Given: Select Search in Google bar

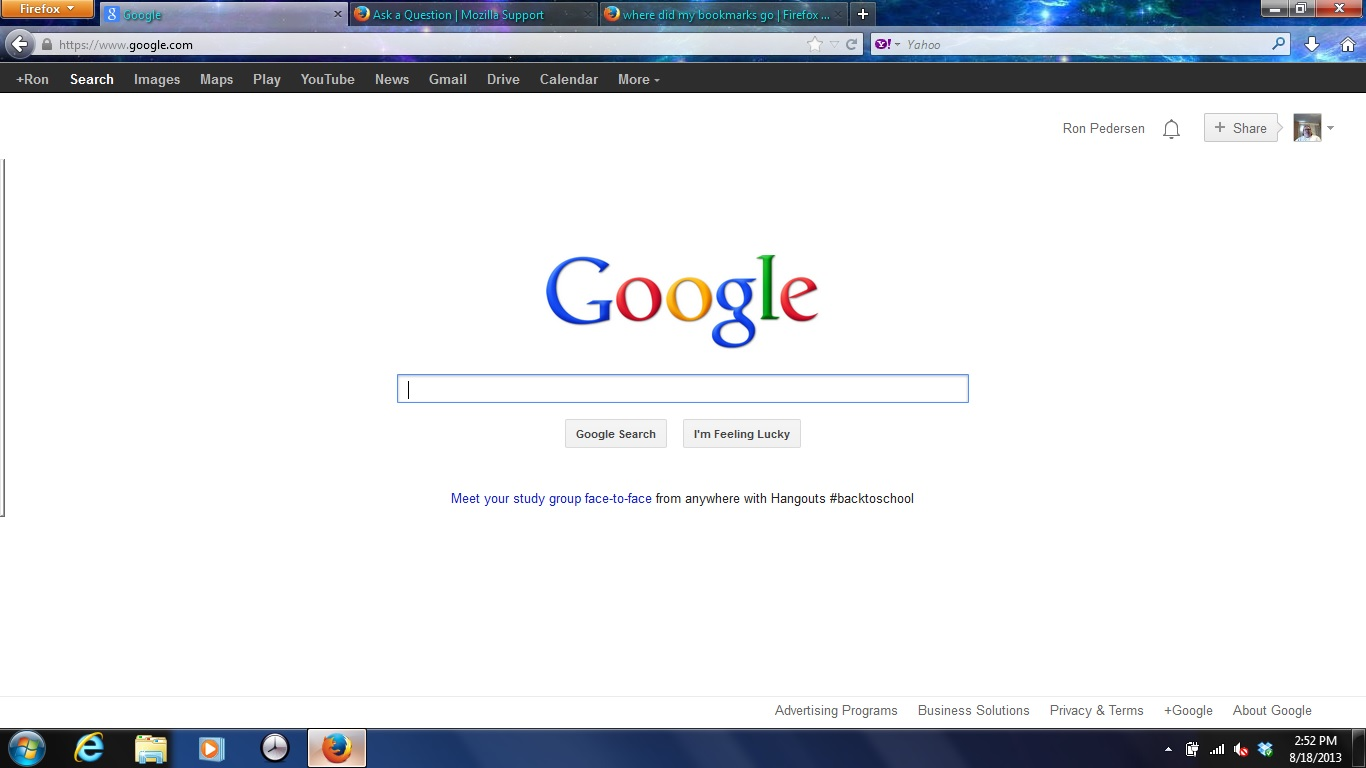Looking at the screenshot, I should [x=92, y=79].
